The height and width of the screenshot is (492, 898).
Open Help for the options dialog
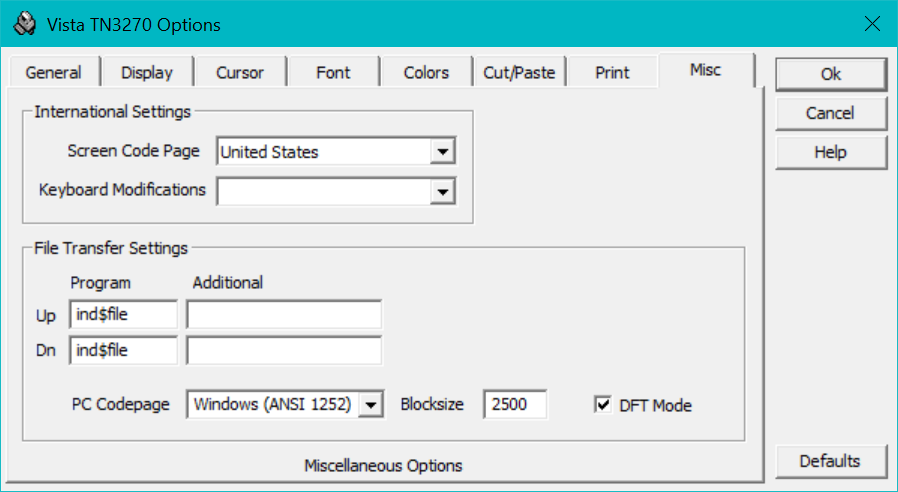[x=830, y=152]
